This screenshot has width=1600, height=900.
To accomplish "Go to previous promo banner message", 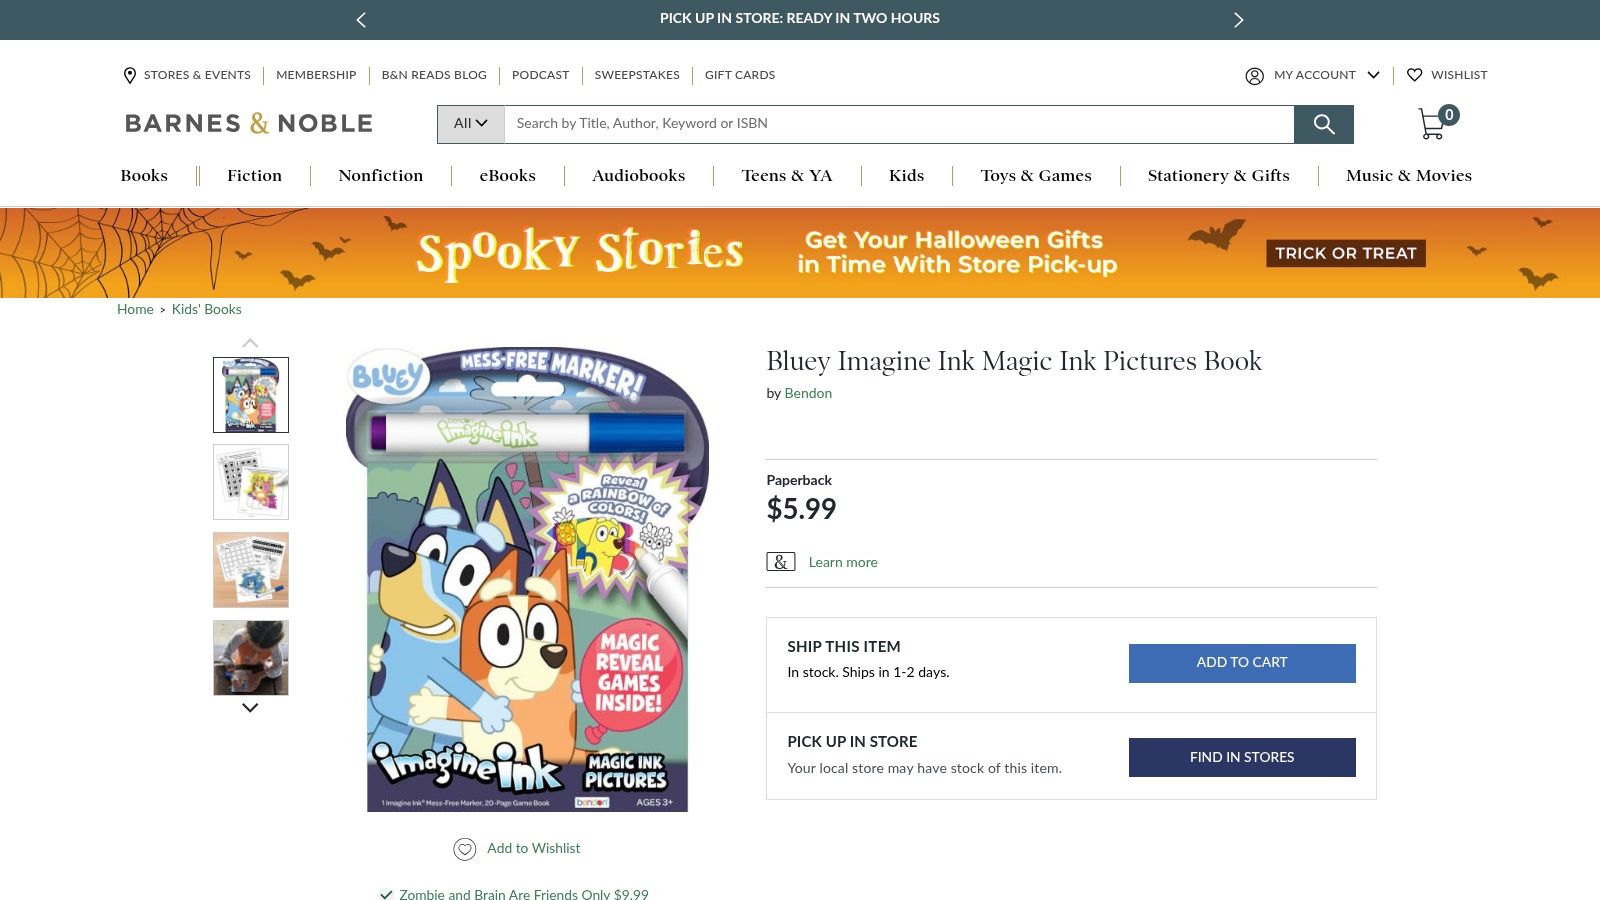I will point(361,19).
